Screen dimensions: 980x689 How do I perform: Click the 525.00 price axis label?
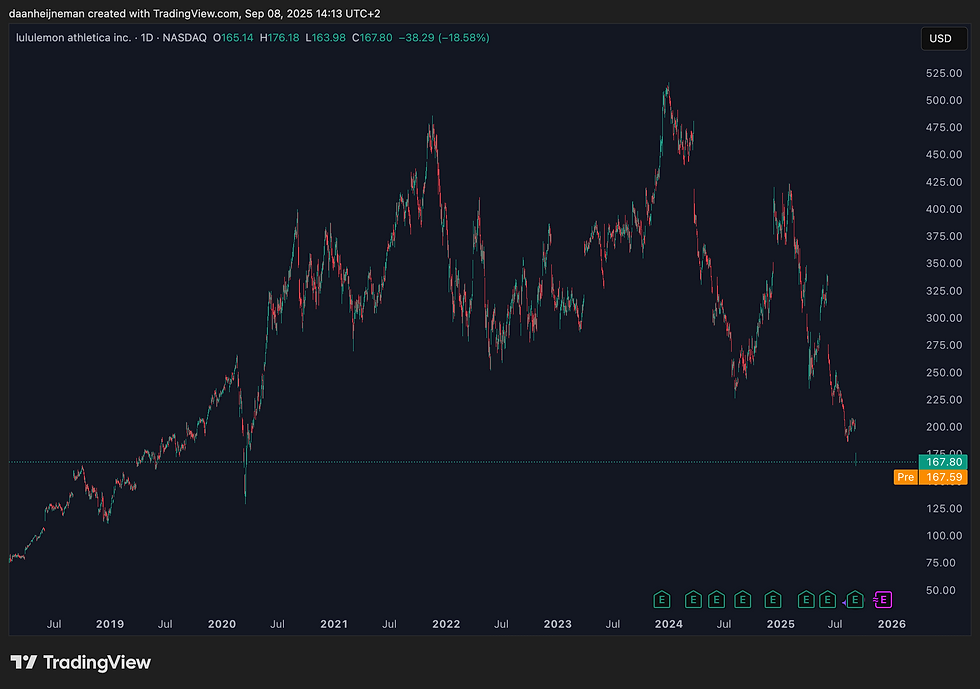(944, 73)
